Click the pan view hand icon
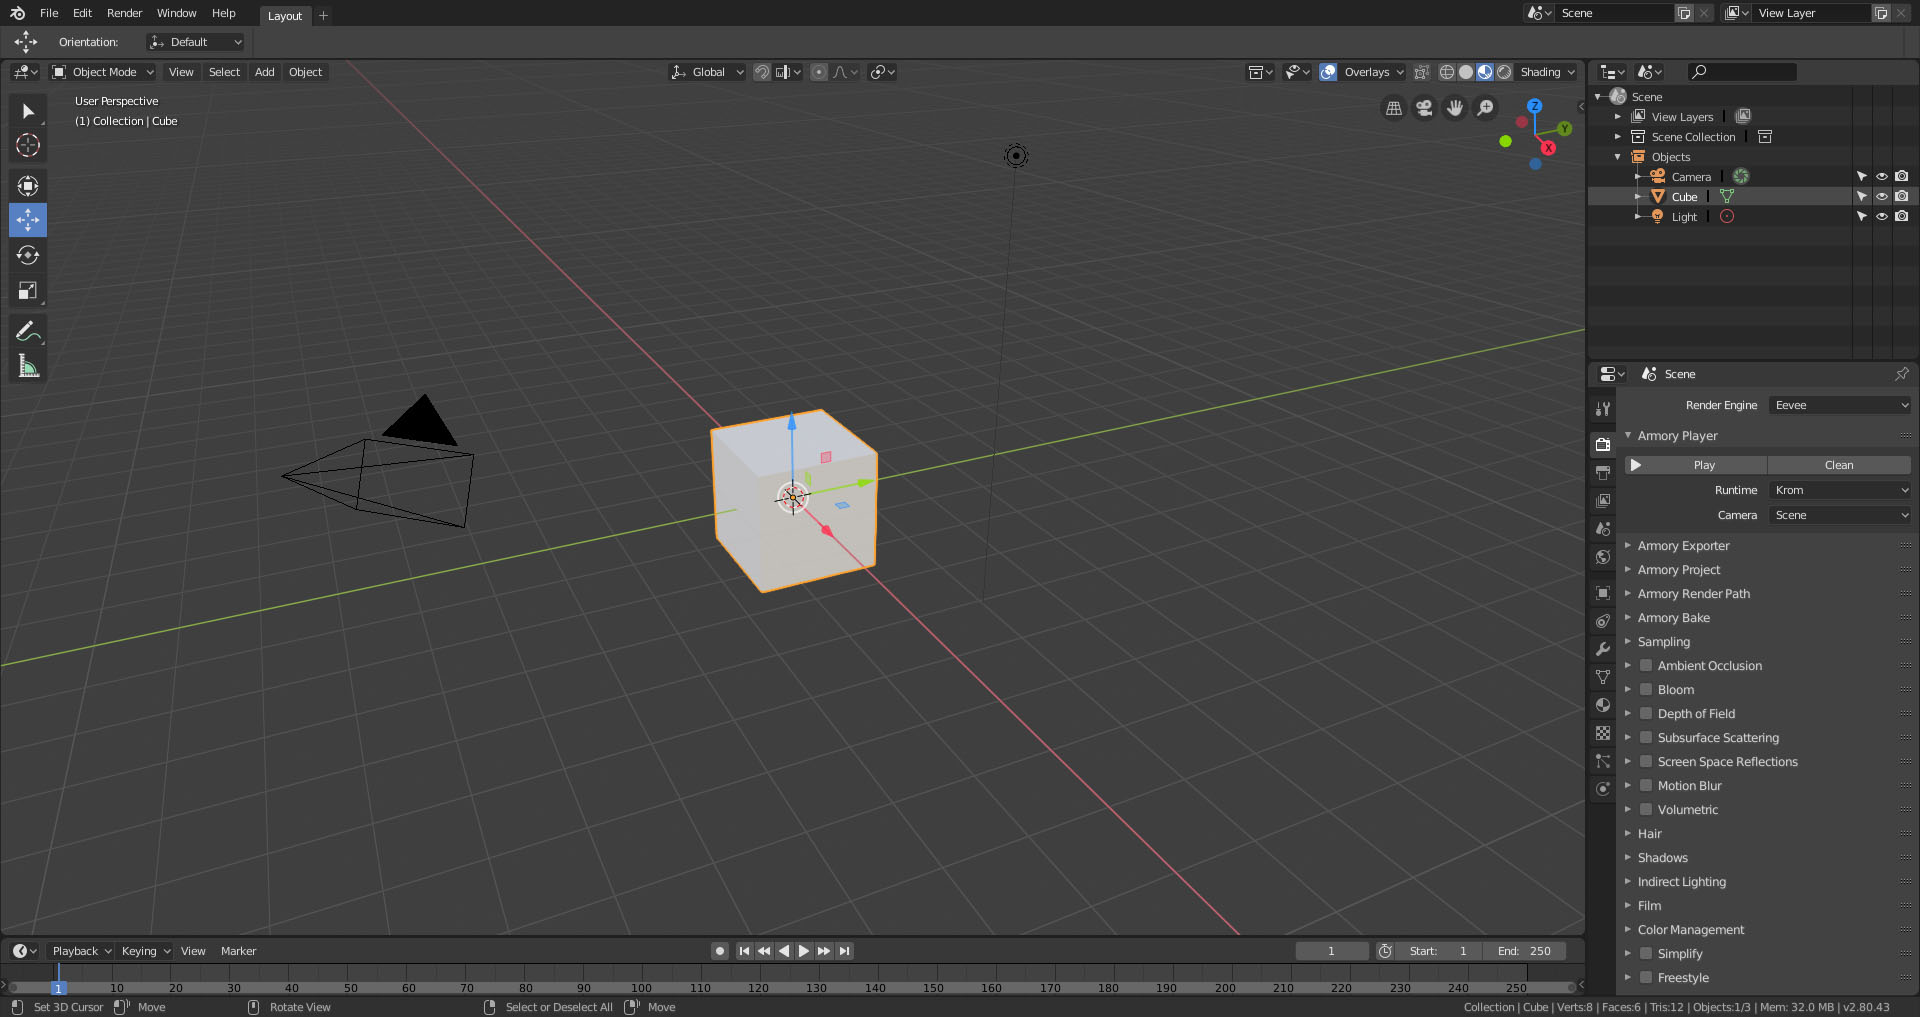The width and height of the screenshot is (1920, 1017). (1455, 108)
